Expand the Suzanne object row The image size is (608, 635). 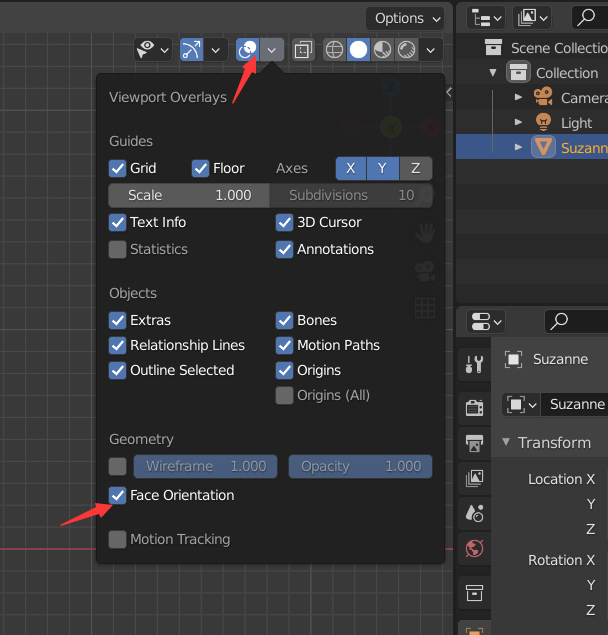coord(518,147)
